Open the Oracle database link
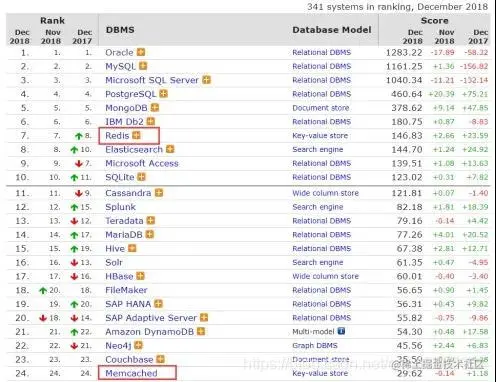Image resolution: width=496 pixels, height=382 pixels. (x=119, y=52)
